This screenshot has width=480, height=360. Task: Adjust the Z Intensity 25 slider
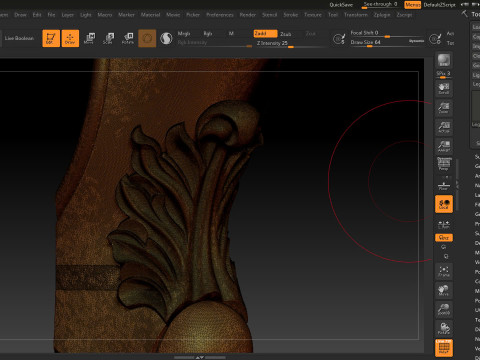point(290,43)
